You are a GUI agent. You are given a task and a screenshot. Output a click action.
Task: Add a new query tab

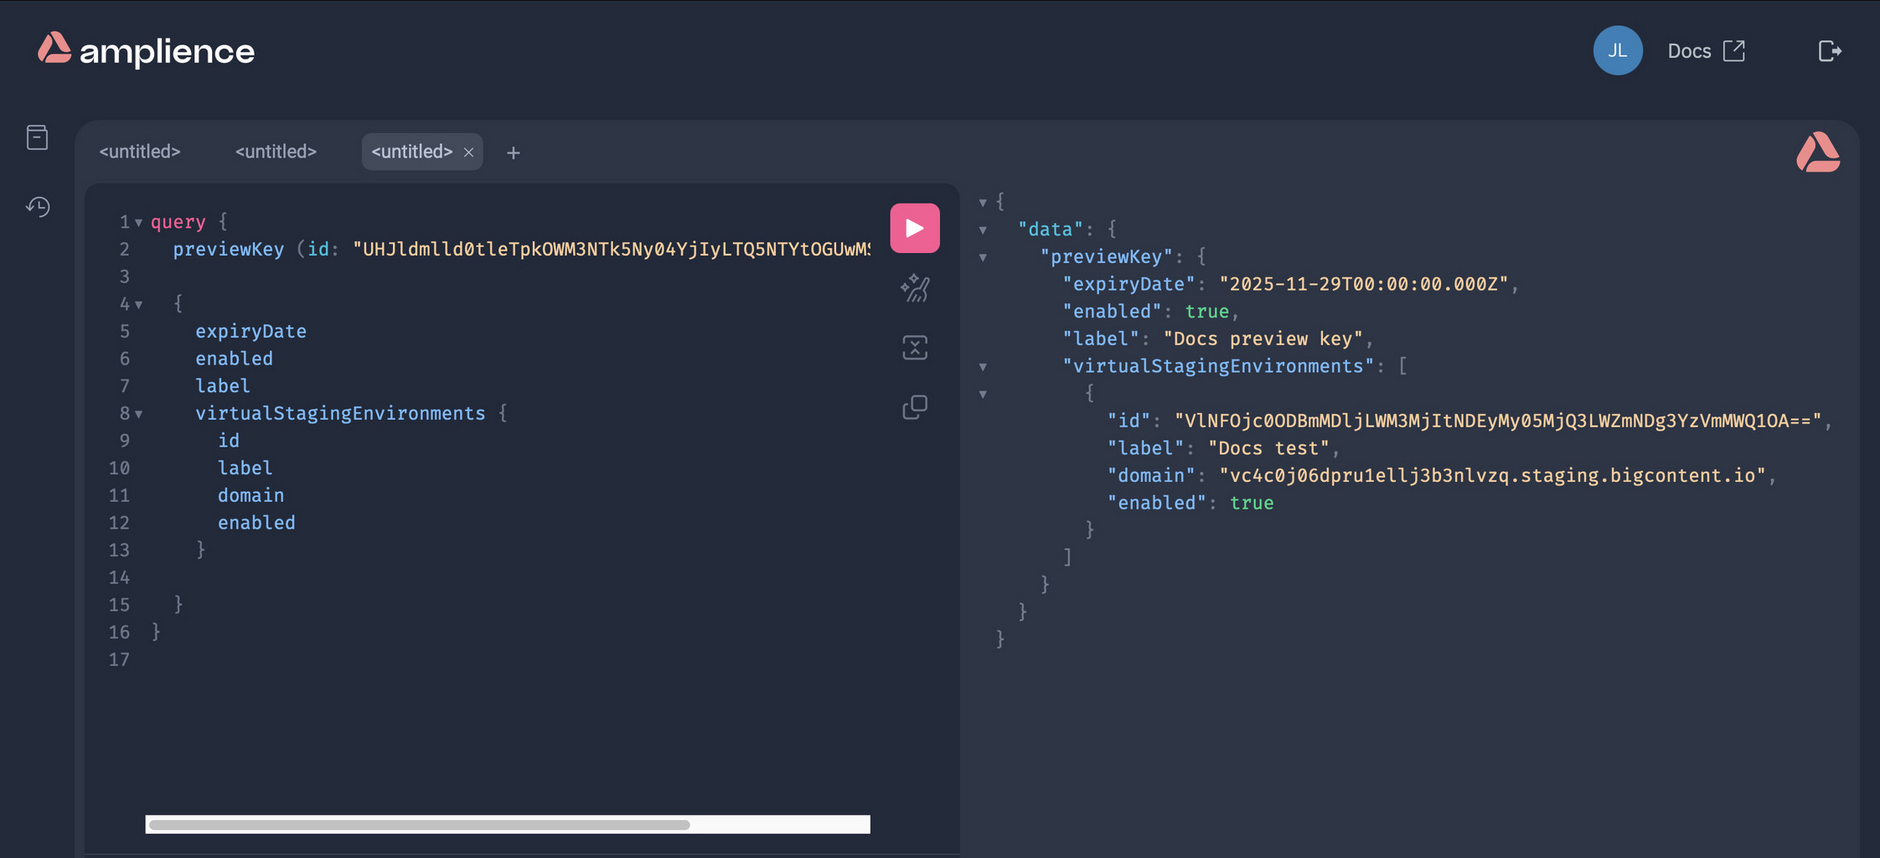click(513, 153)
